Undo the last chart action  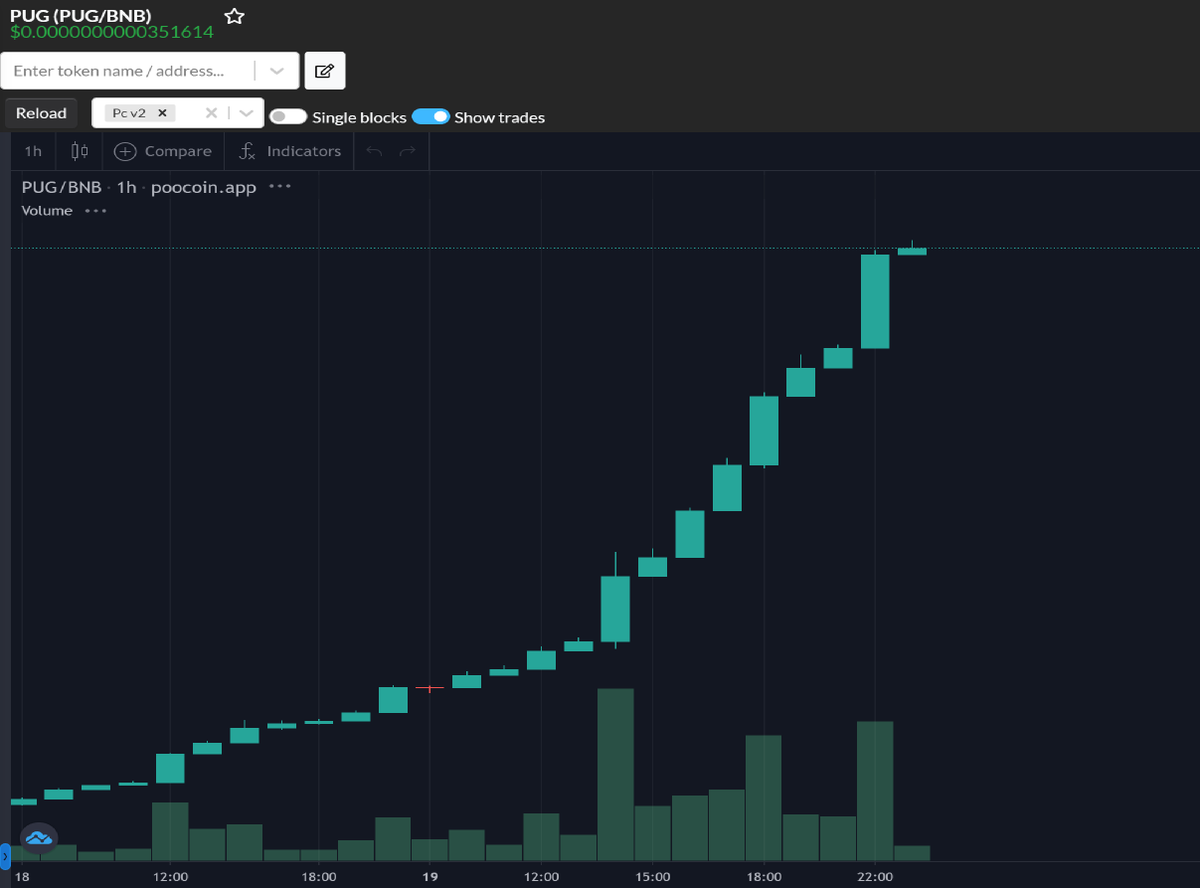pos(374,151)
